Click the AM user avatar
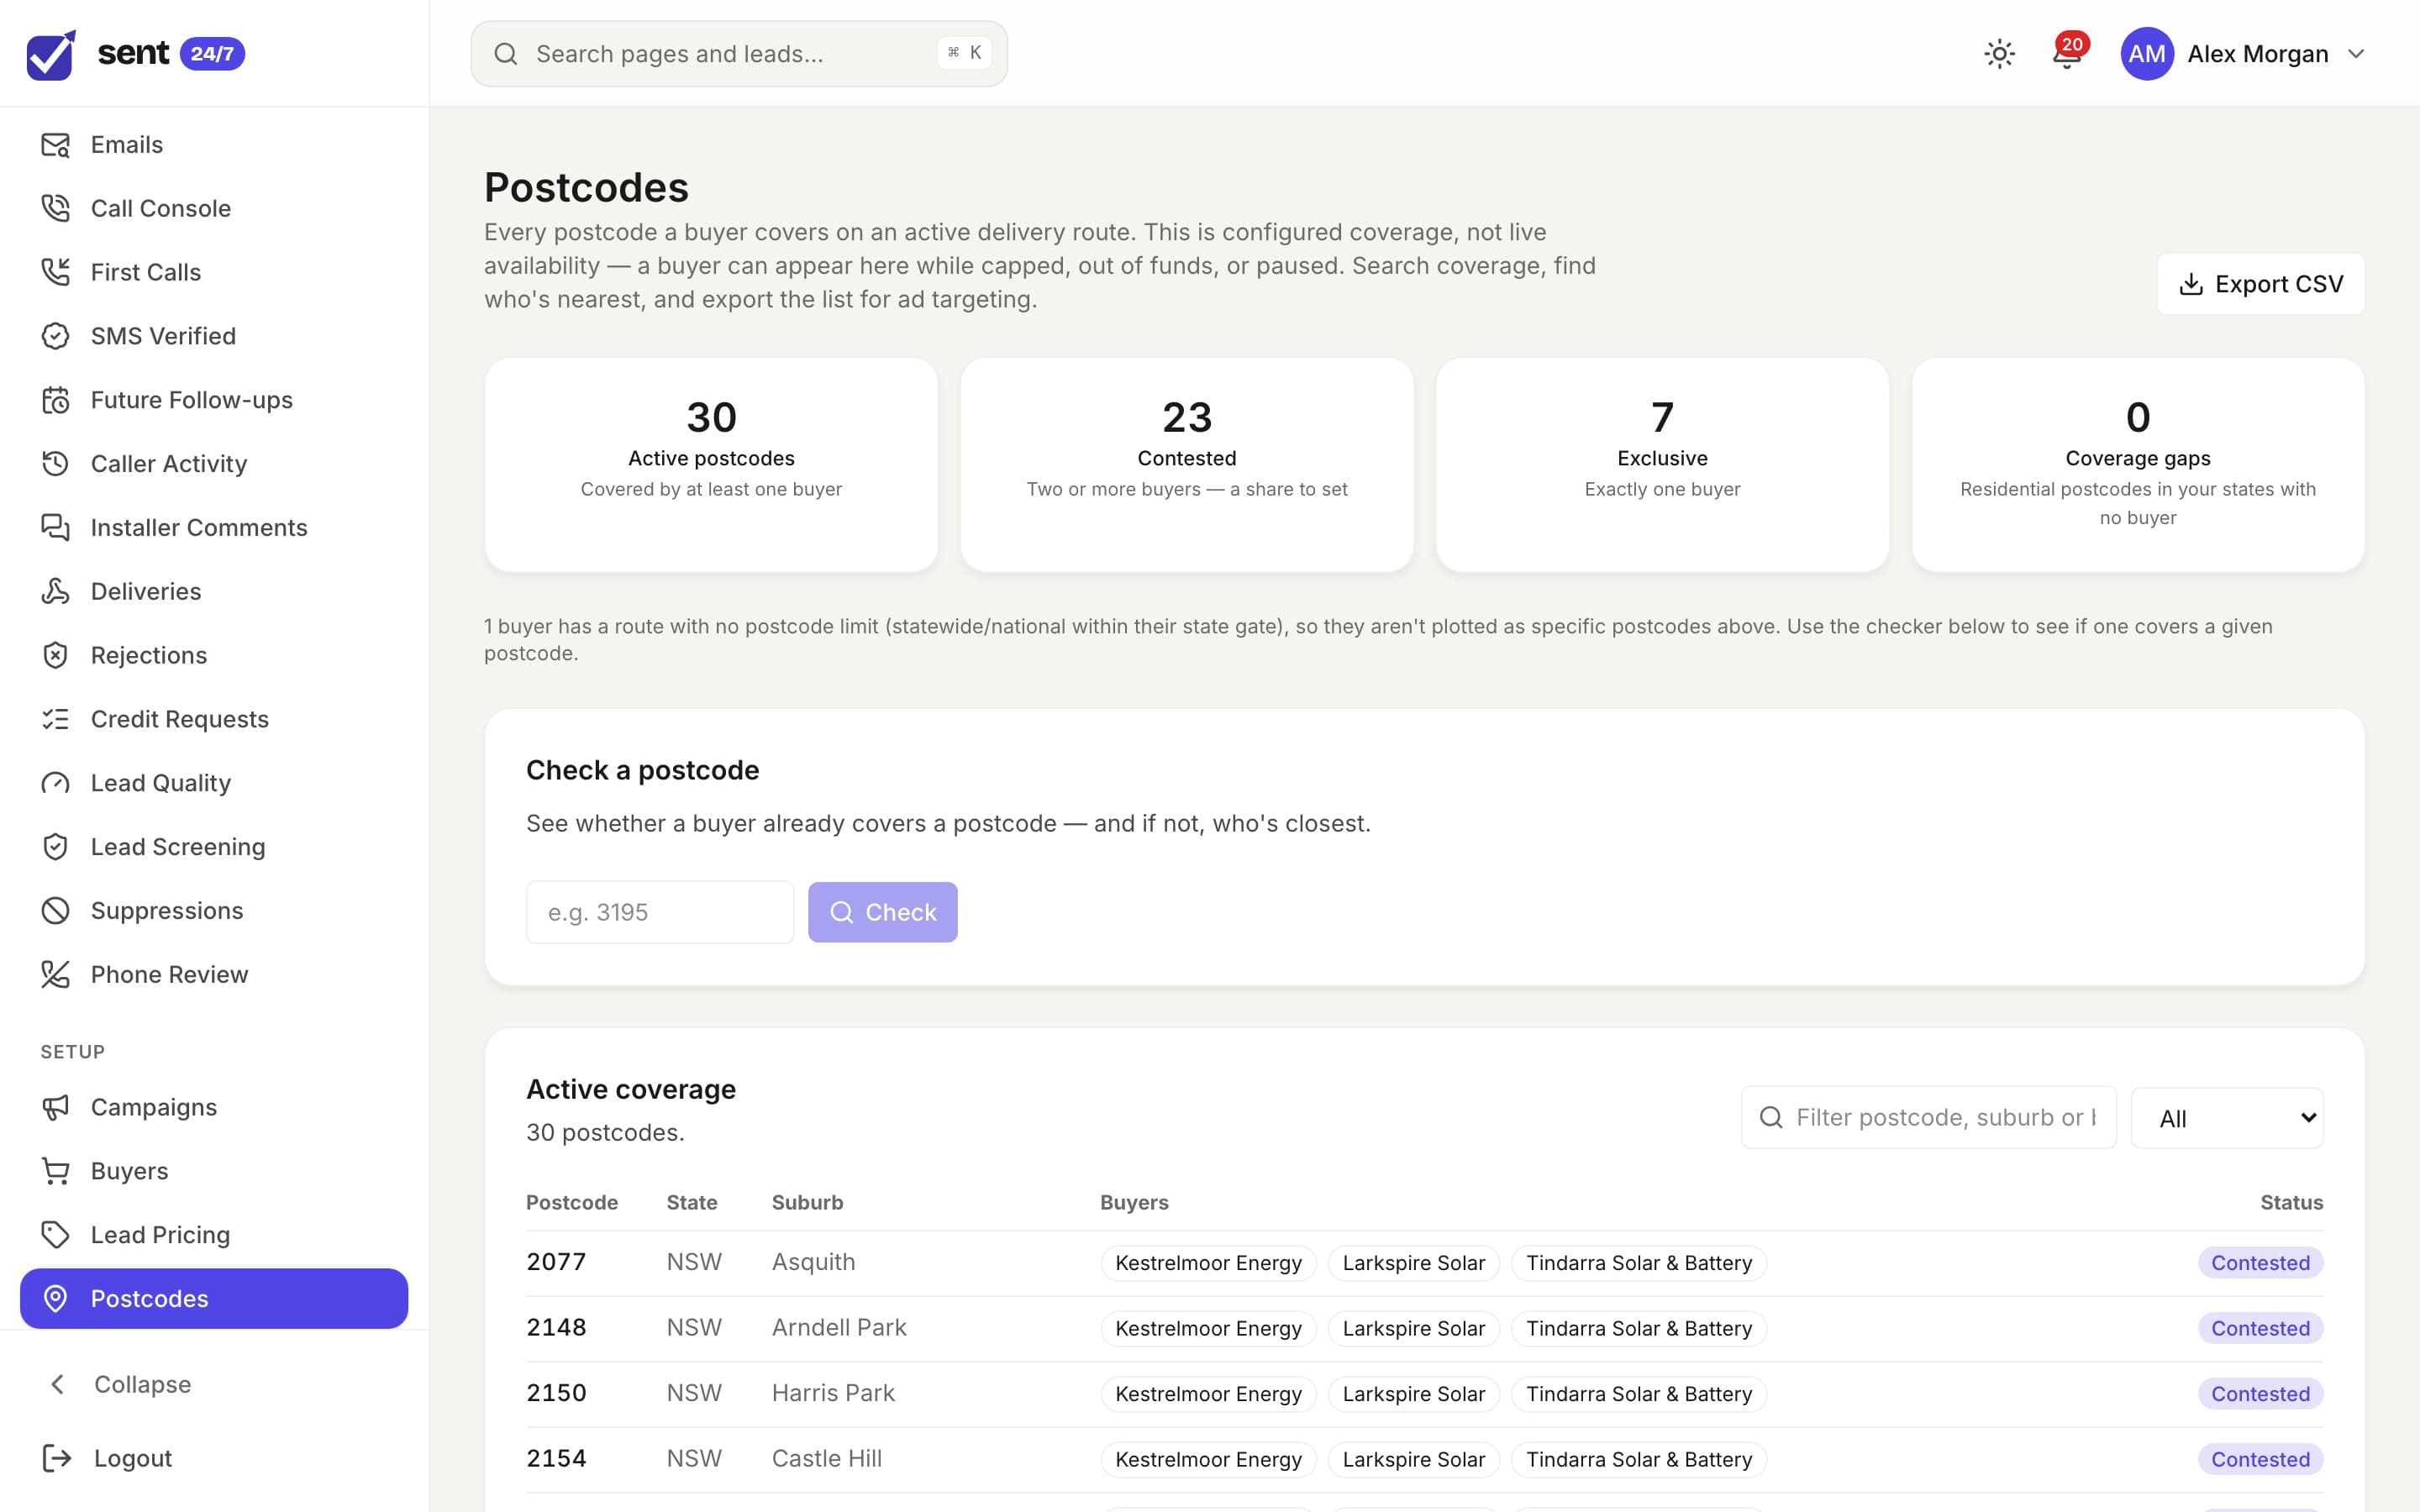 [2146, 54]
